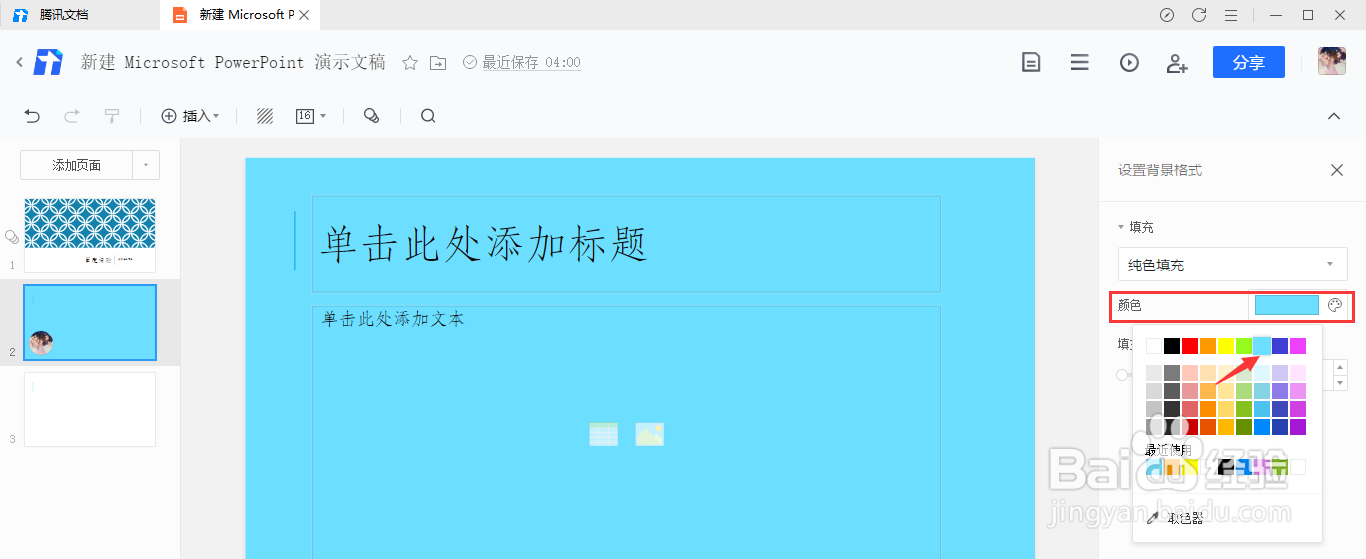The image size is (1366, 559).
Task: Undo the last action
Action: pyautogui.click(x=32, y=116)
